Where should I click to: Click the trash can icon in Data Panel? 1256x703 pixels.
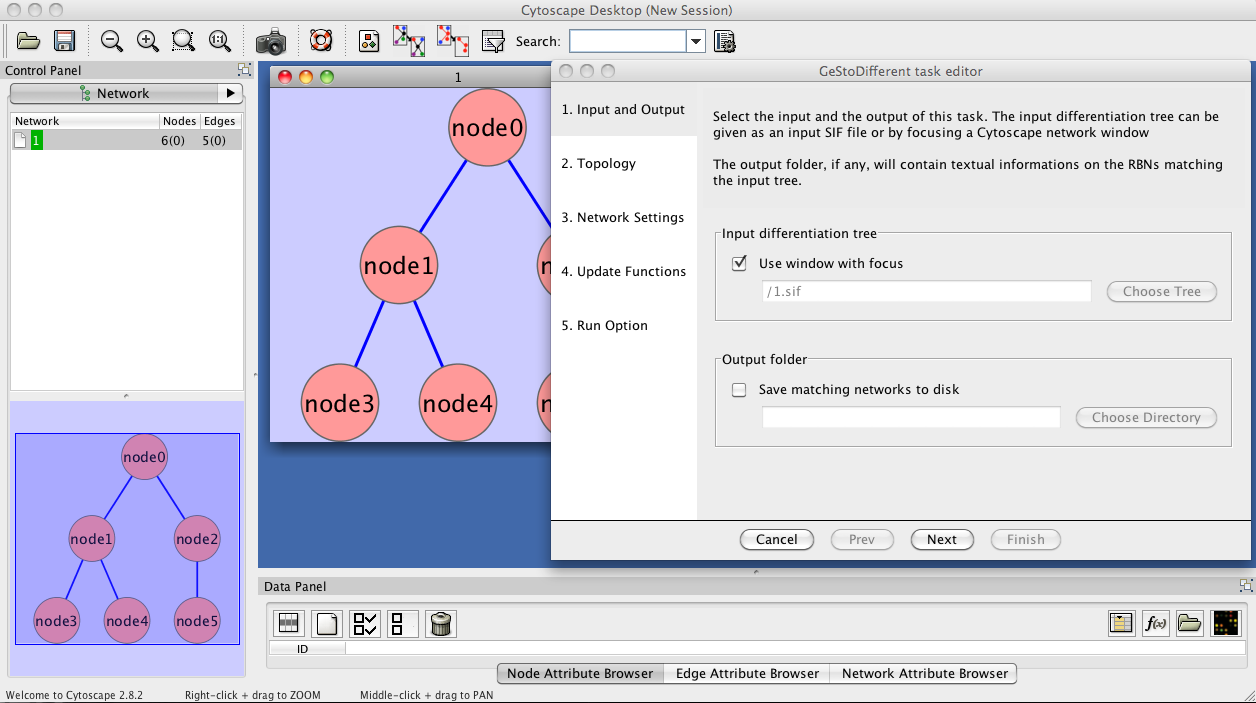click(441, 624)
